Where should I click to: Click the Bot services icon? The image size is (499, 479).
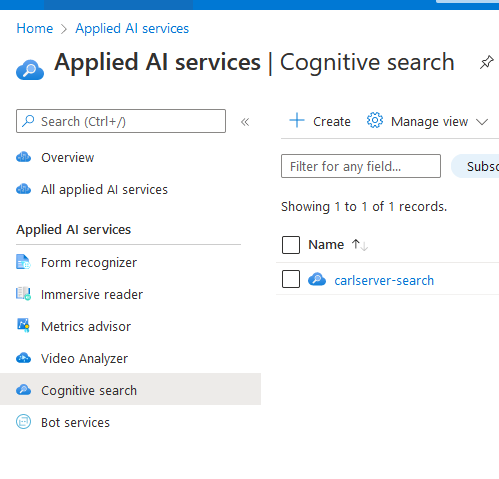click(x=23, y=422)
